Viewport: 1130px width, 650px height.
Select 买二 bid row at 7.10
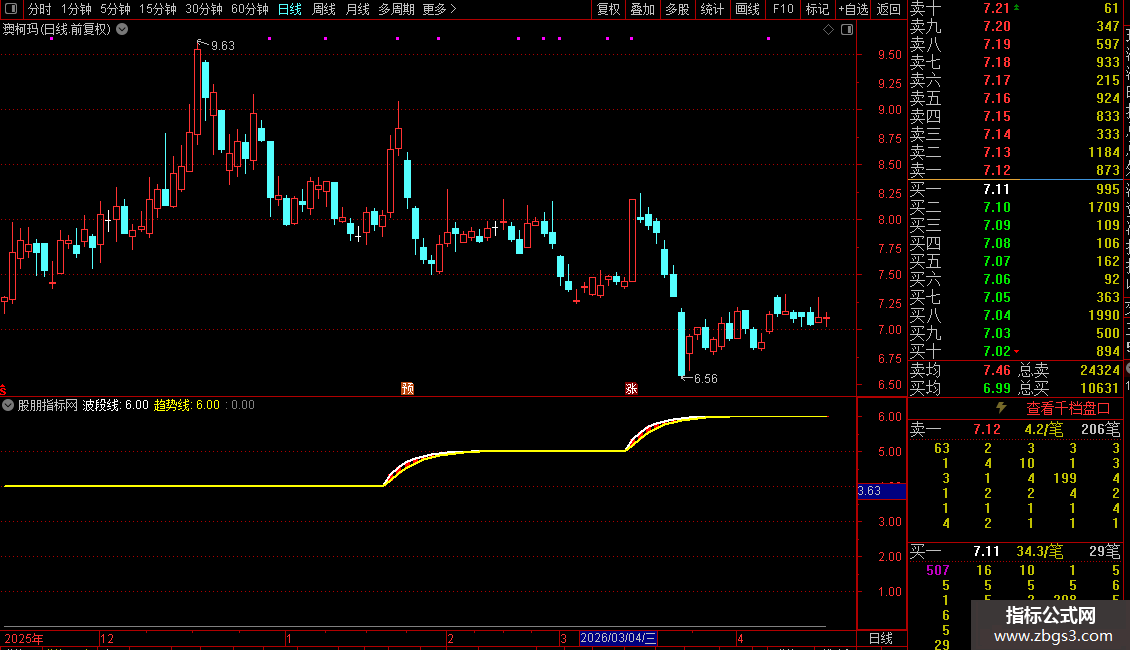tap(1015, 207)
